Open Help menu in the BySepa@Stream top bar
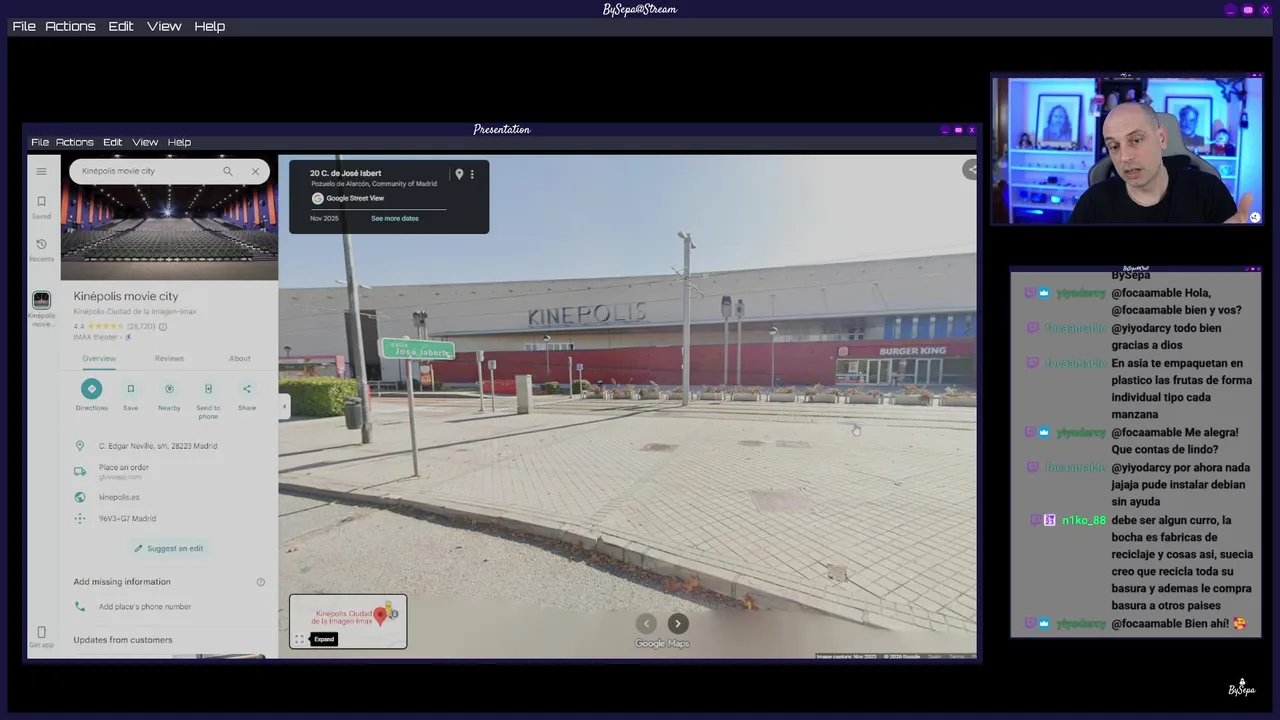 210,26
